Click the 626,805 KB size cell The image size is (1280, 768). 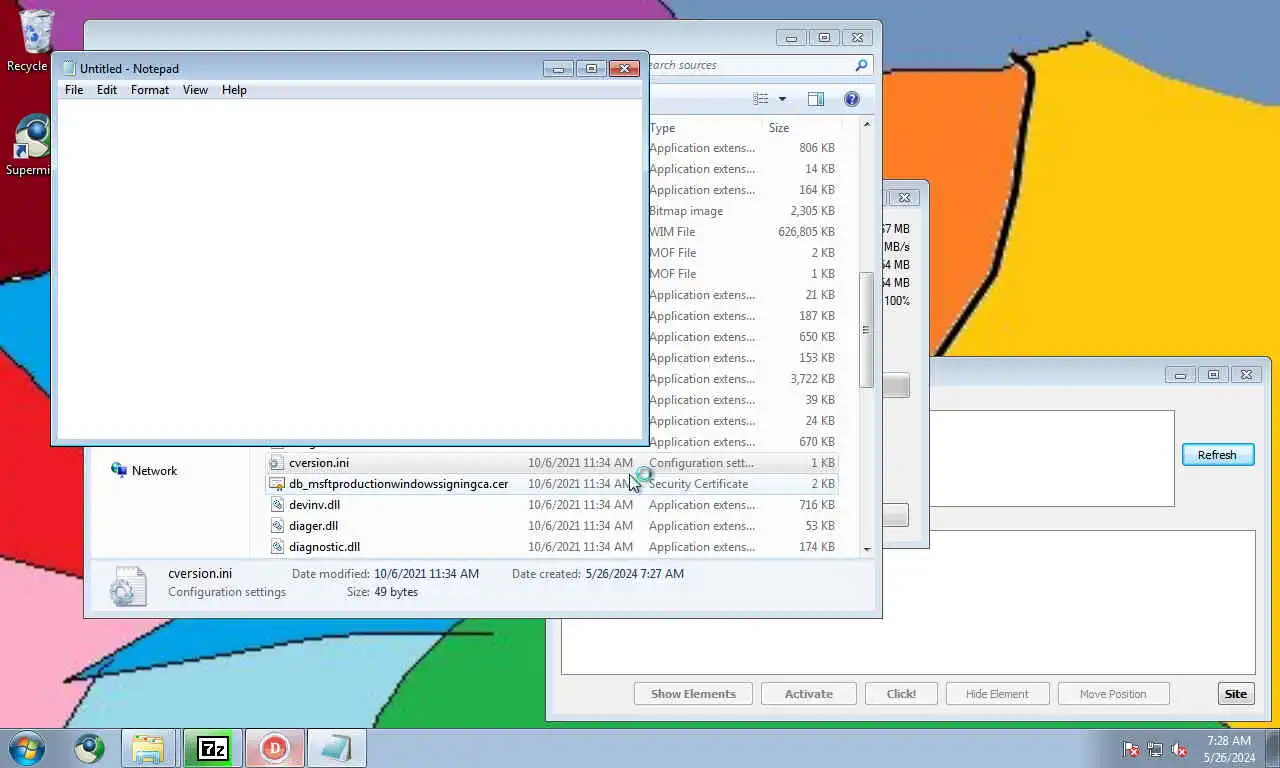coord(806,232)
